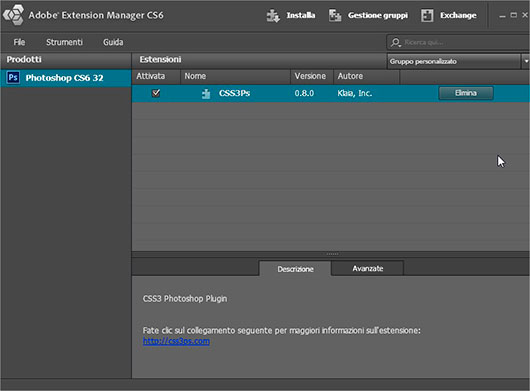Screen dimensions: 530x391
Task: Open the Guida menu
Action: (x=113, y=42)
